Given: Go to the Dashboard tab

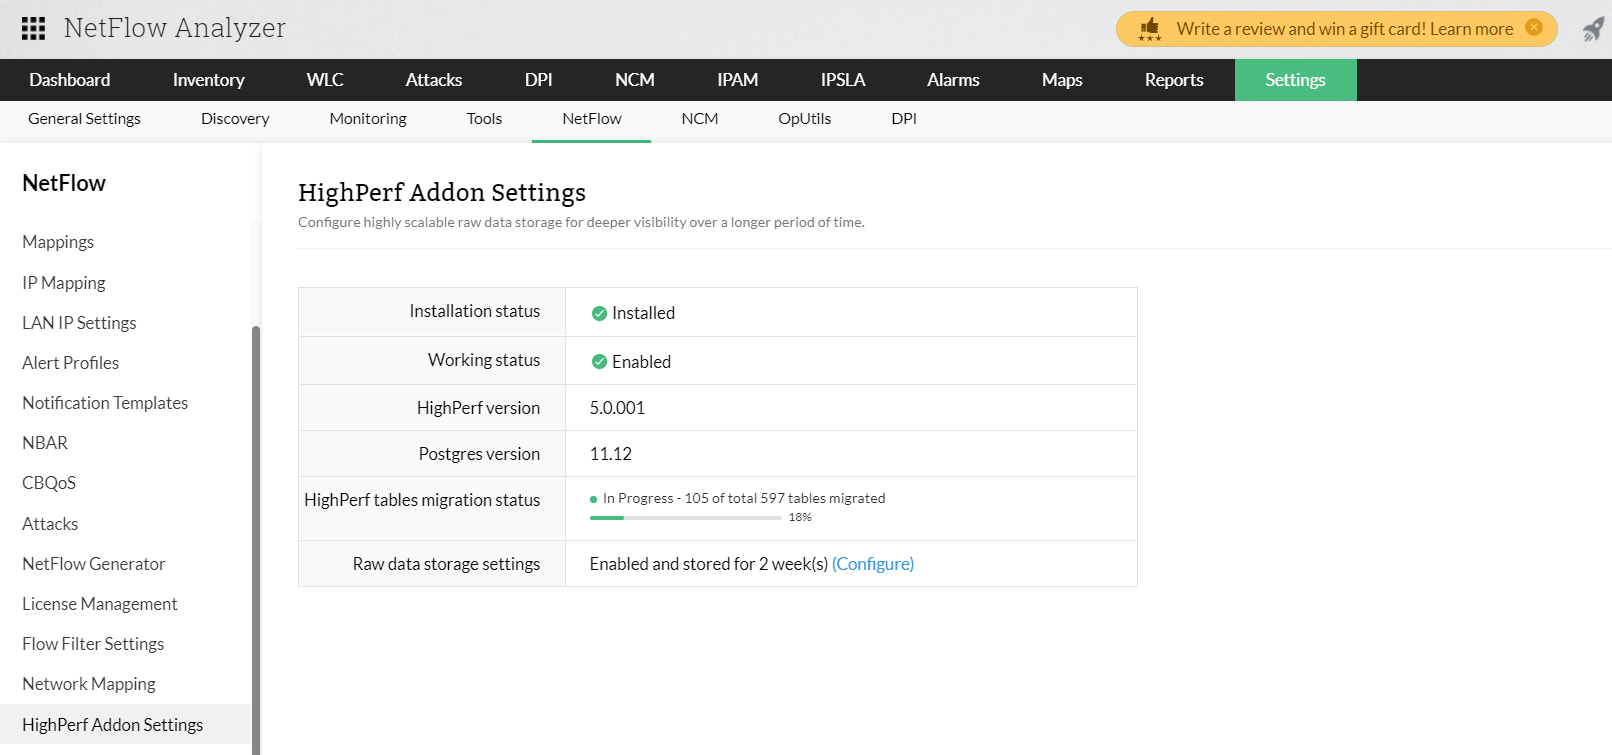Looking at the screenshot, I should click(70, 80).
